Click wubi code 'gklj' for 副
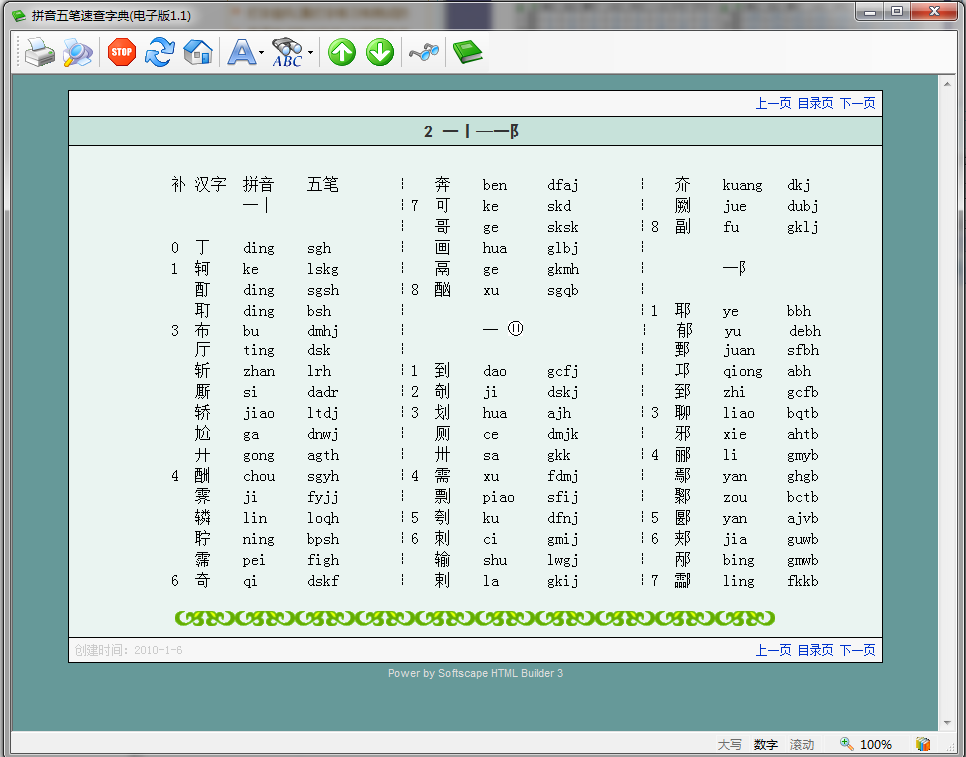The width and height of the screenshot is (966, 757). (803, 227)
